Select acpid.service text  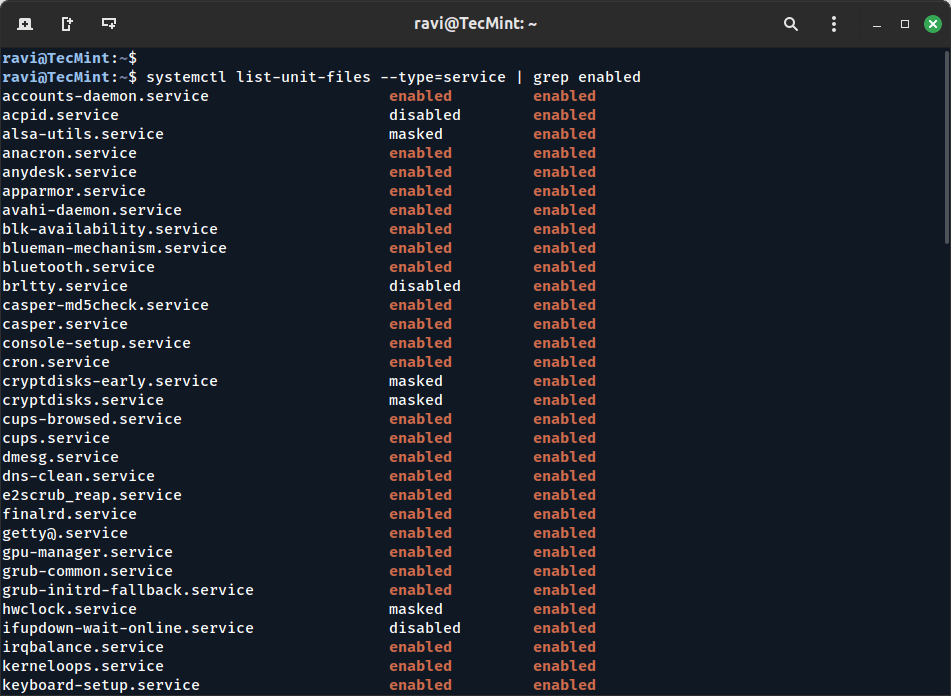coord(61,115)
